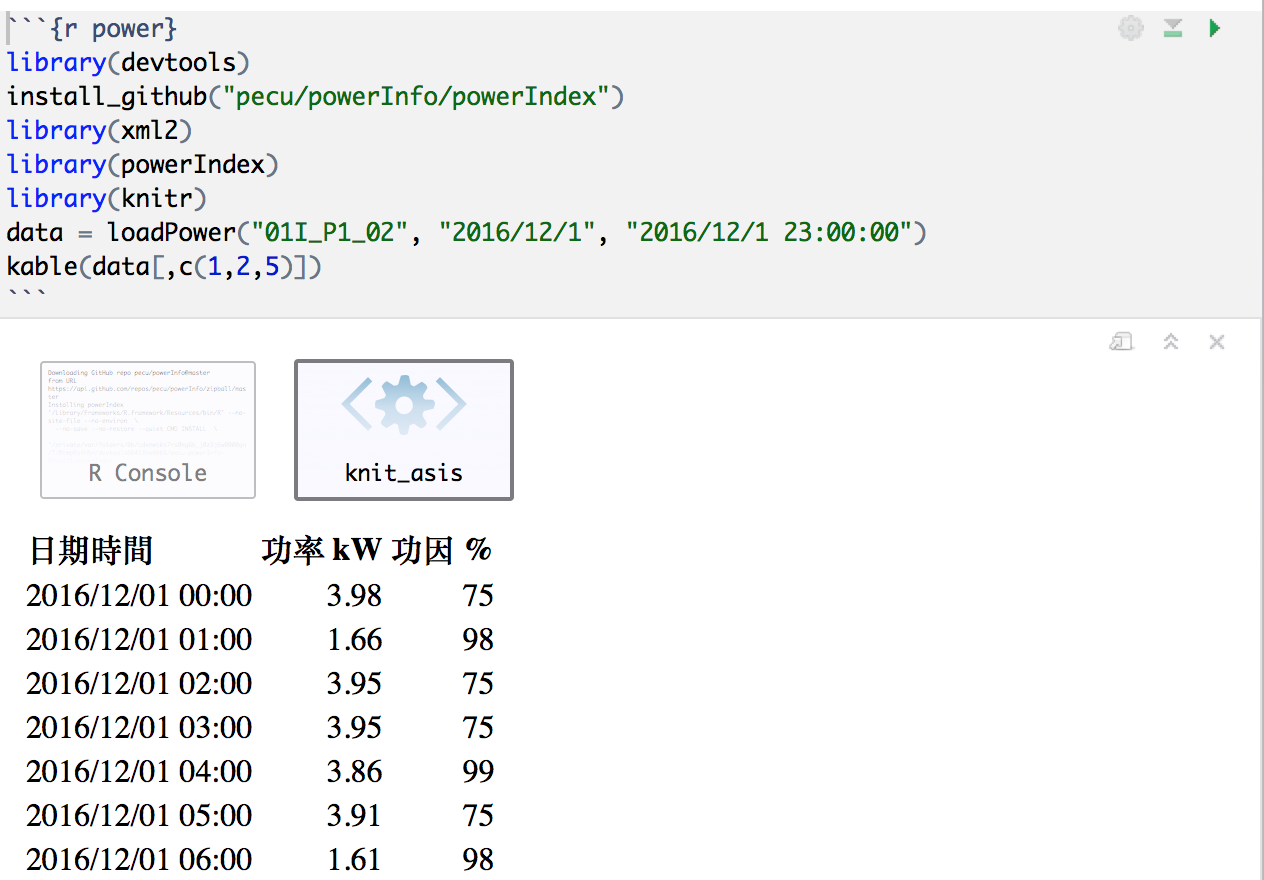The image size is (1264, 880).
Task: Click power value 1.66
Action: tap(354, 639)
